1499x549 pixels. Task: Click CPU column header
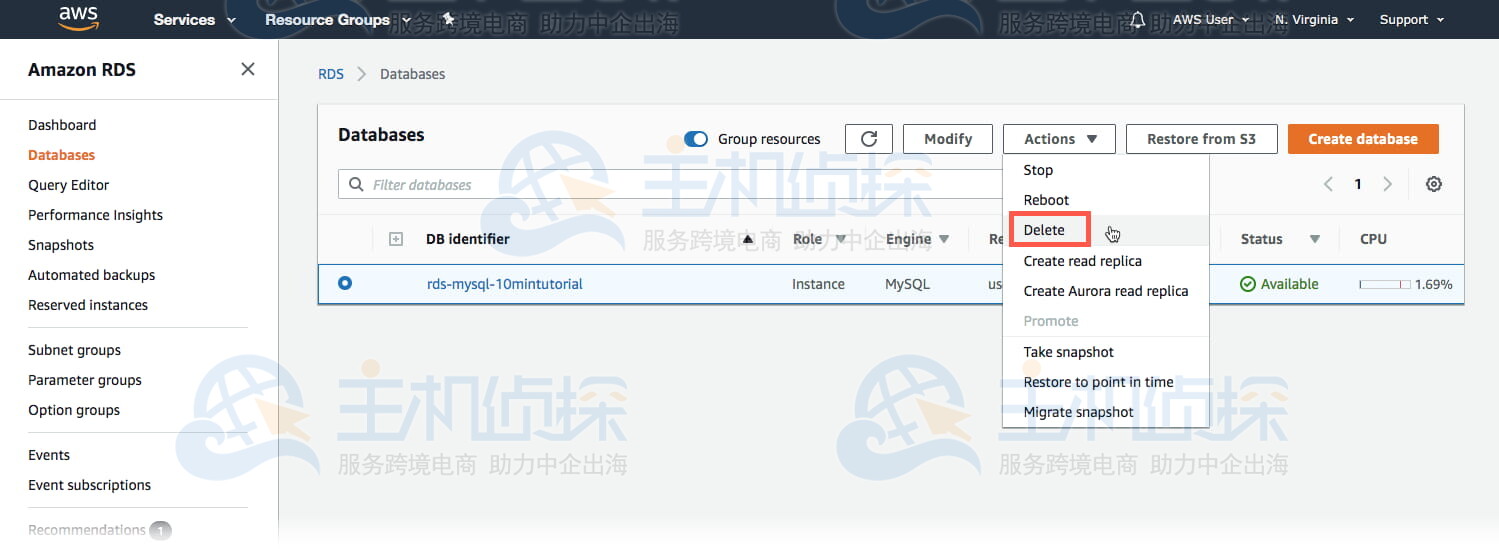coord(1373,239)
